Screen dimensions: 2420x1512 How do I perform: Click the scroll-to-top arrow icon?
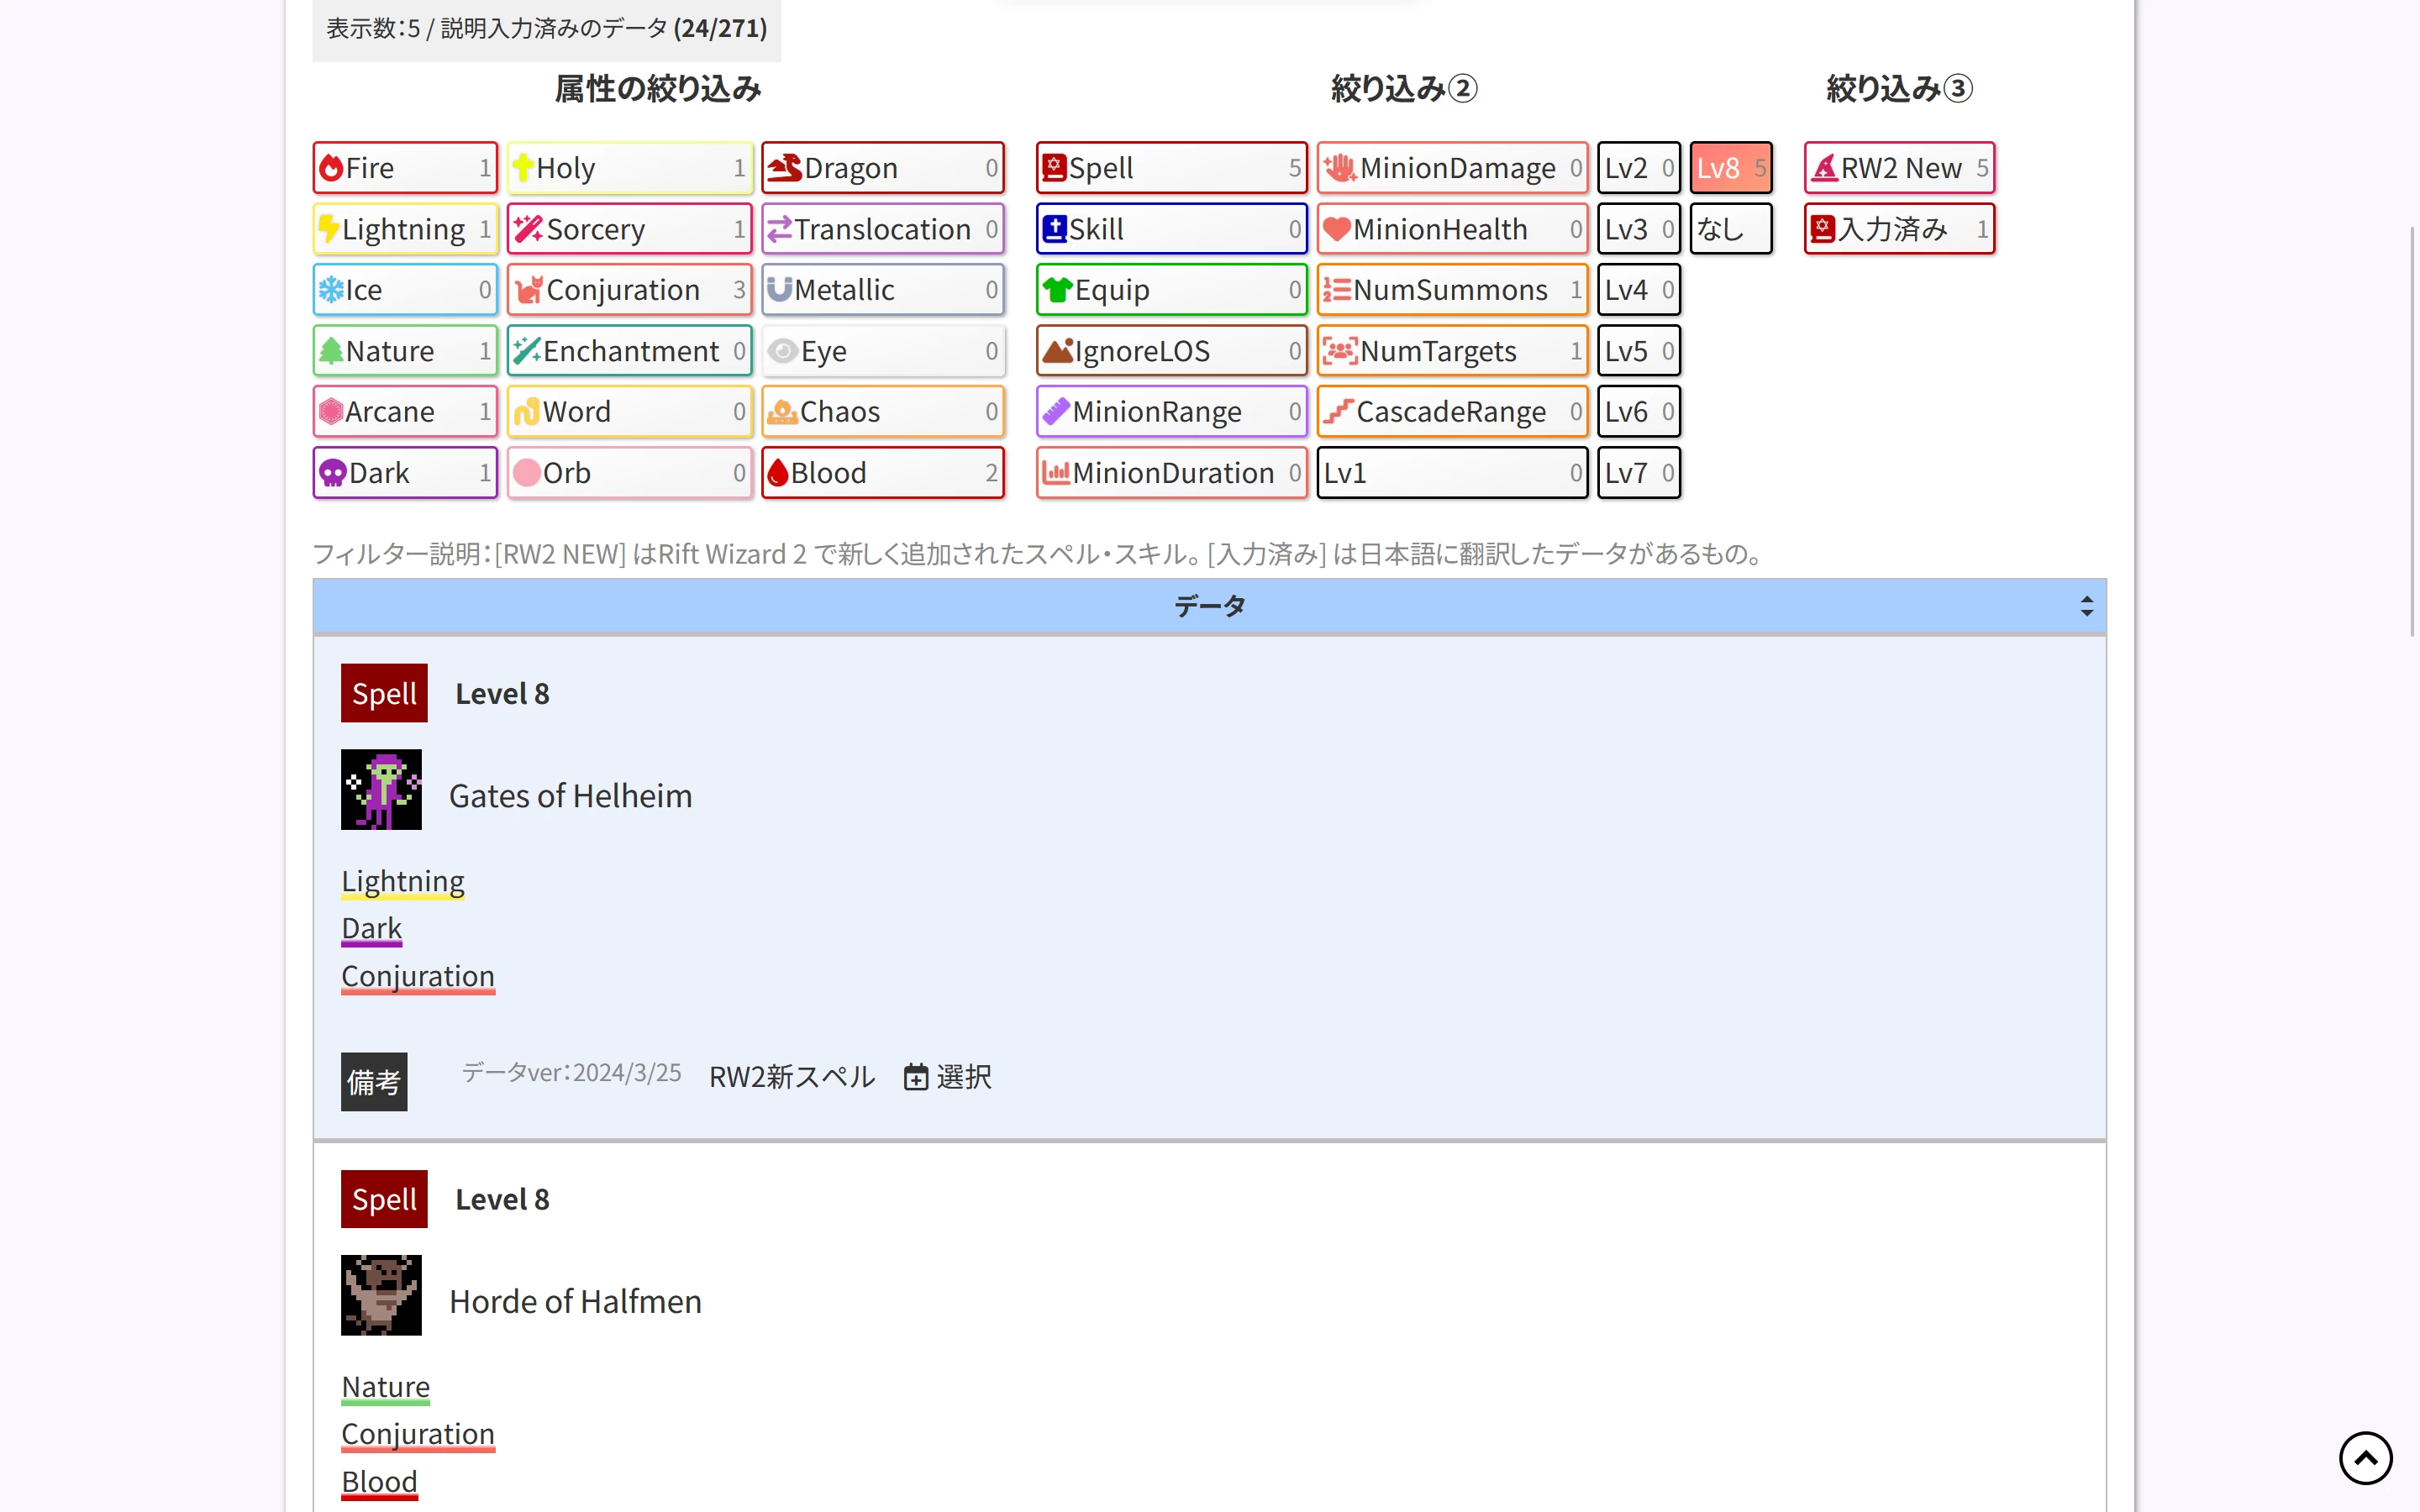pyautogui.click(x=2365, y=1458)
